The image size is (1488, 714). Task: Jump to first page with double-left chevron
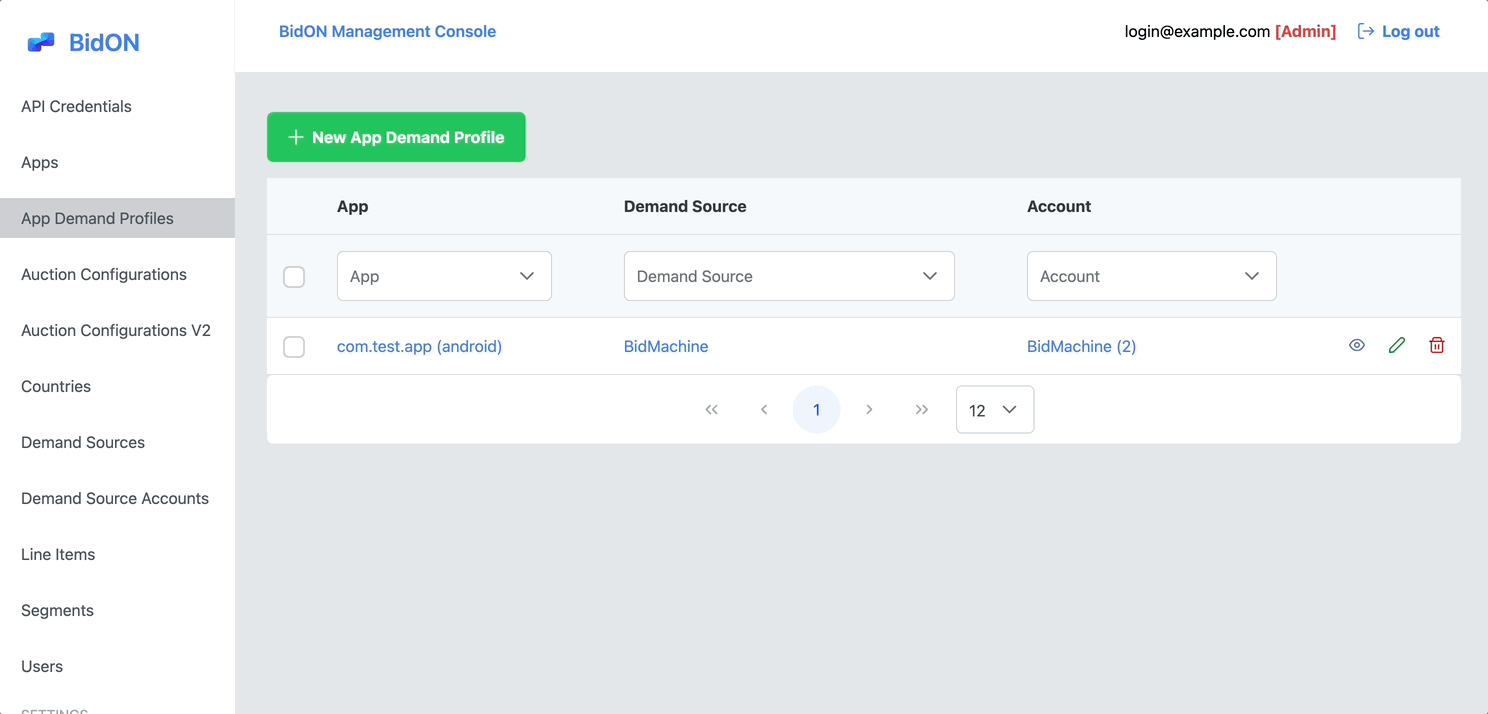click(x=712, y=409)
